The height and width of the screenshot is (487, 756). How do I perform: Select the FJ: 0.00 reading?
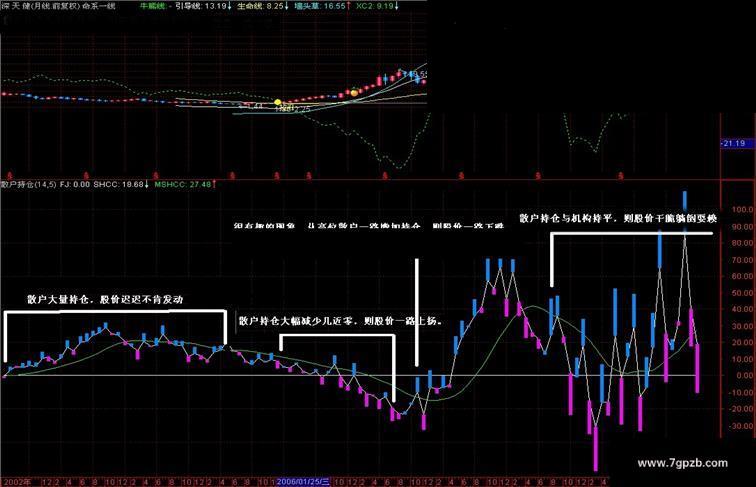coord(75,184)
